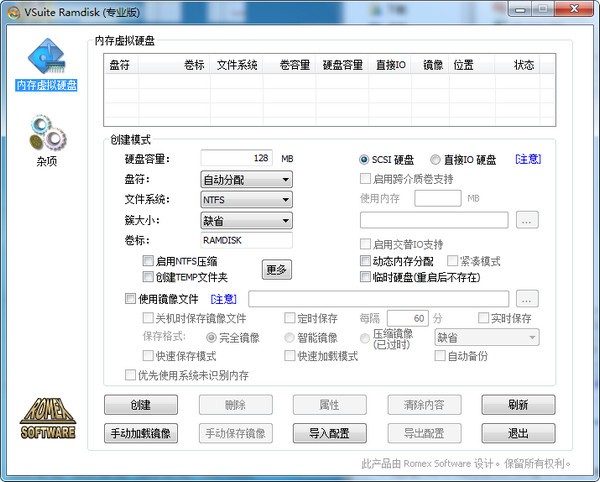This screenshot has width=600, height=482.
Task: Browse with the memory path ellipsis button
Action: click(x=527, y=220)
